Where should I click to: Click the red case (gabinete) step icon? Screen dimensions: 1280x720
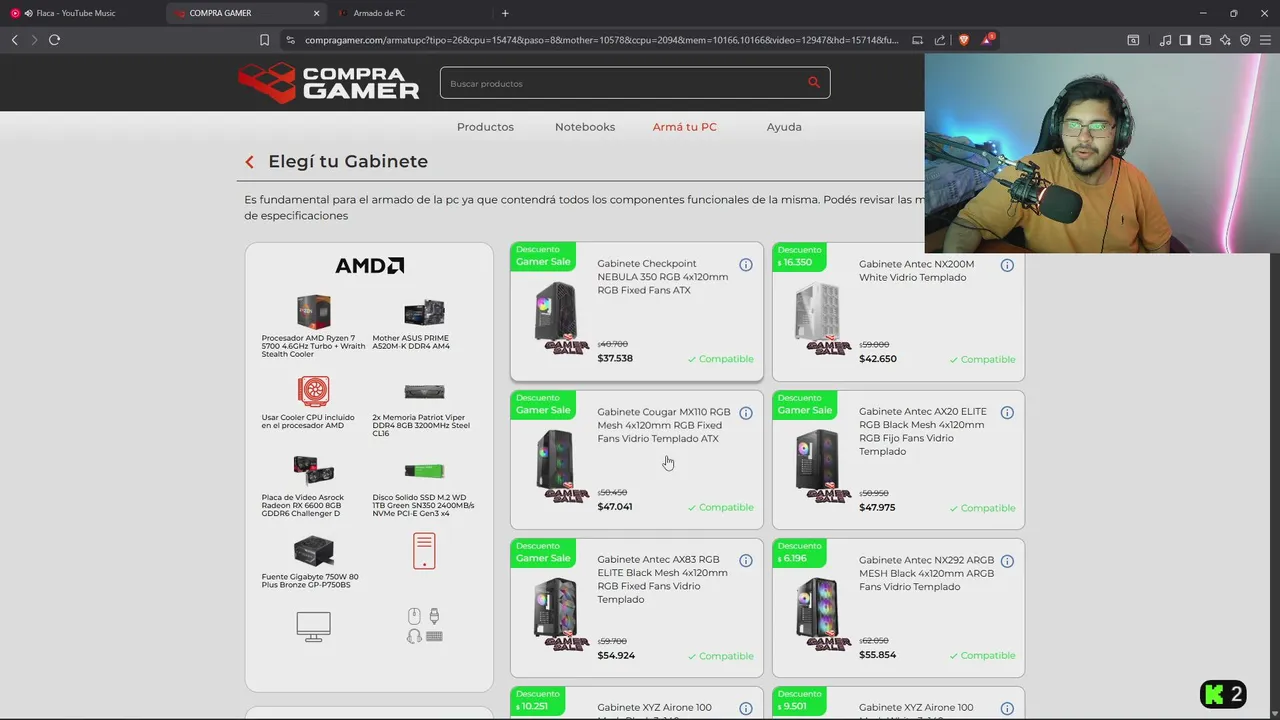tap(424, 551)
